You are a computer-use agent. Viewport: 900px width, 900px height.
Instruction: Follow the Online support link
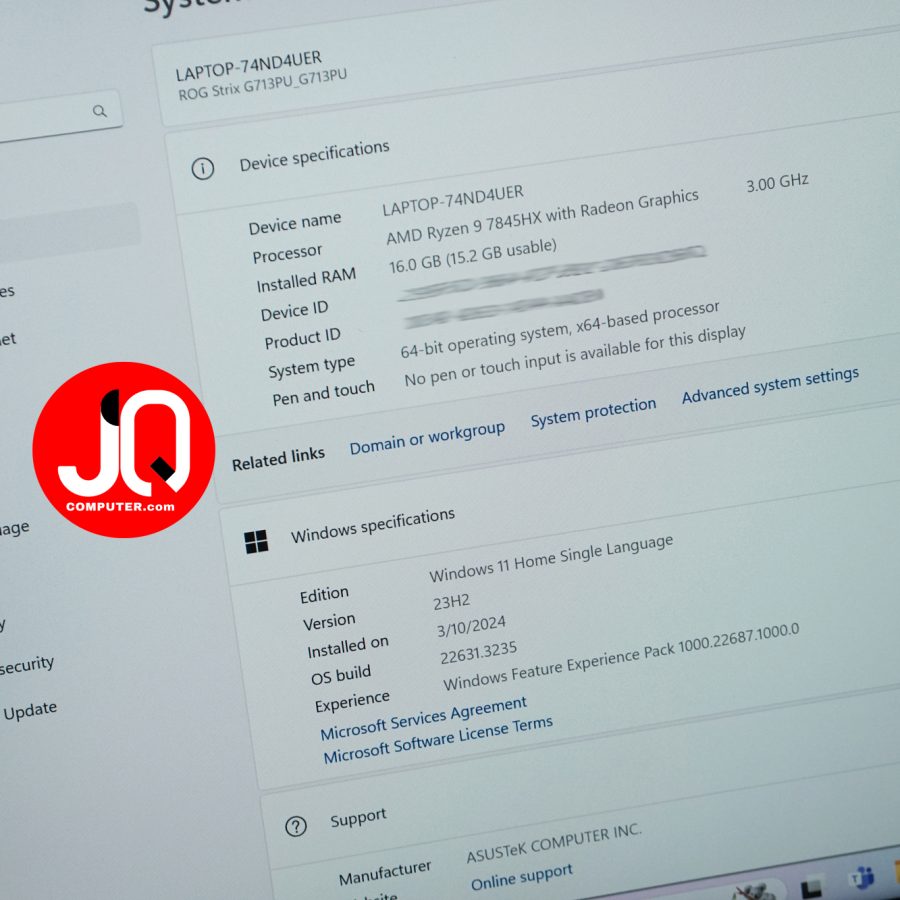tap(522, 878)
